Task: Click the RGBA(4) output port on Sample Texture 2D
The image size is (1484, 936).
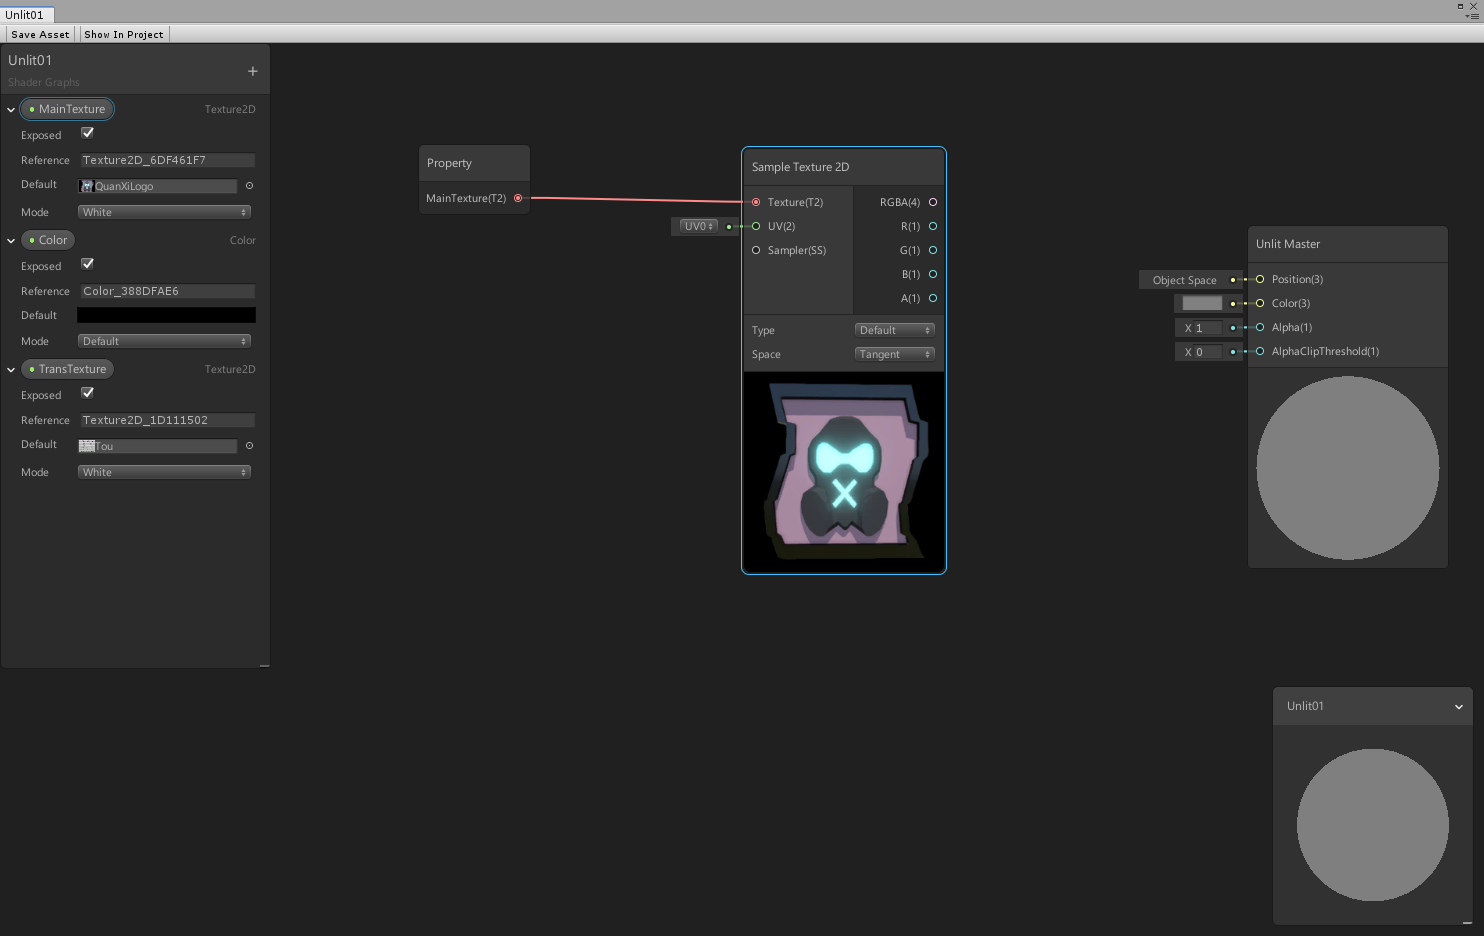Action: 932,201
